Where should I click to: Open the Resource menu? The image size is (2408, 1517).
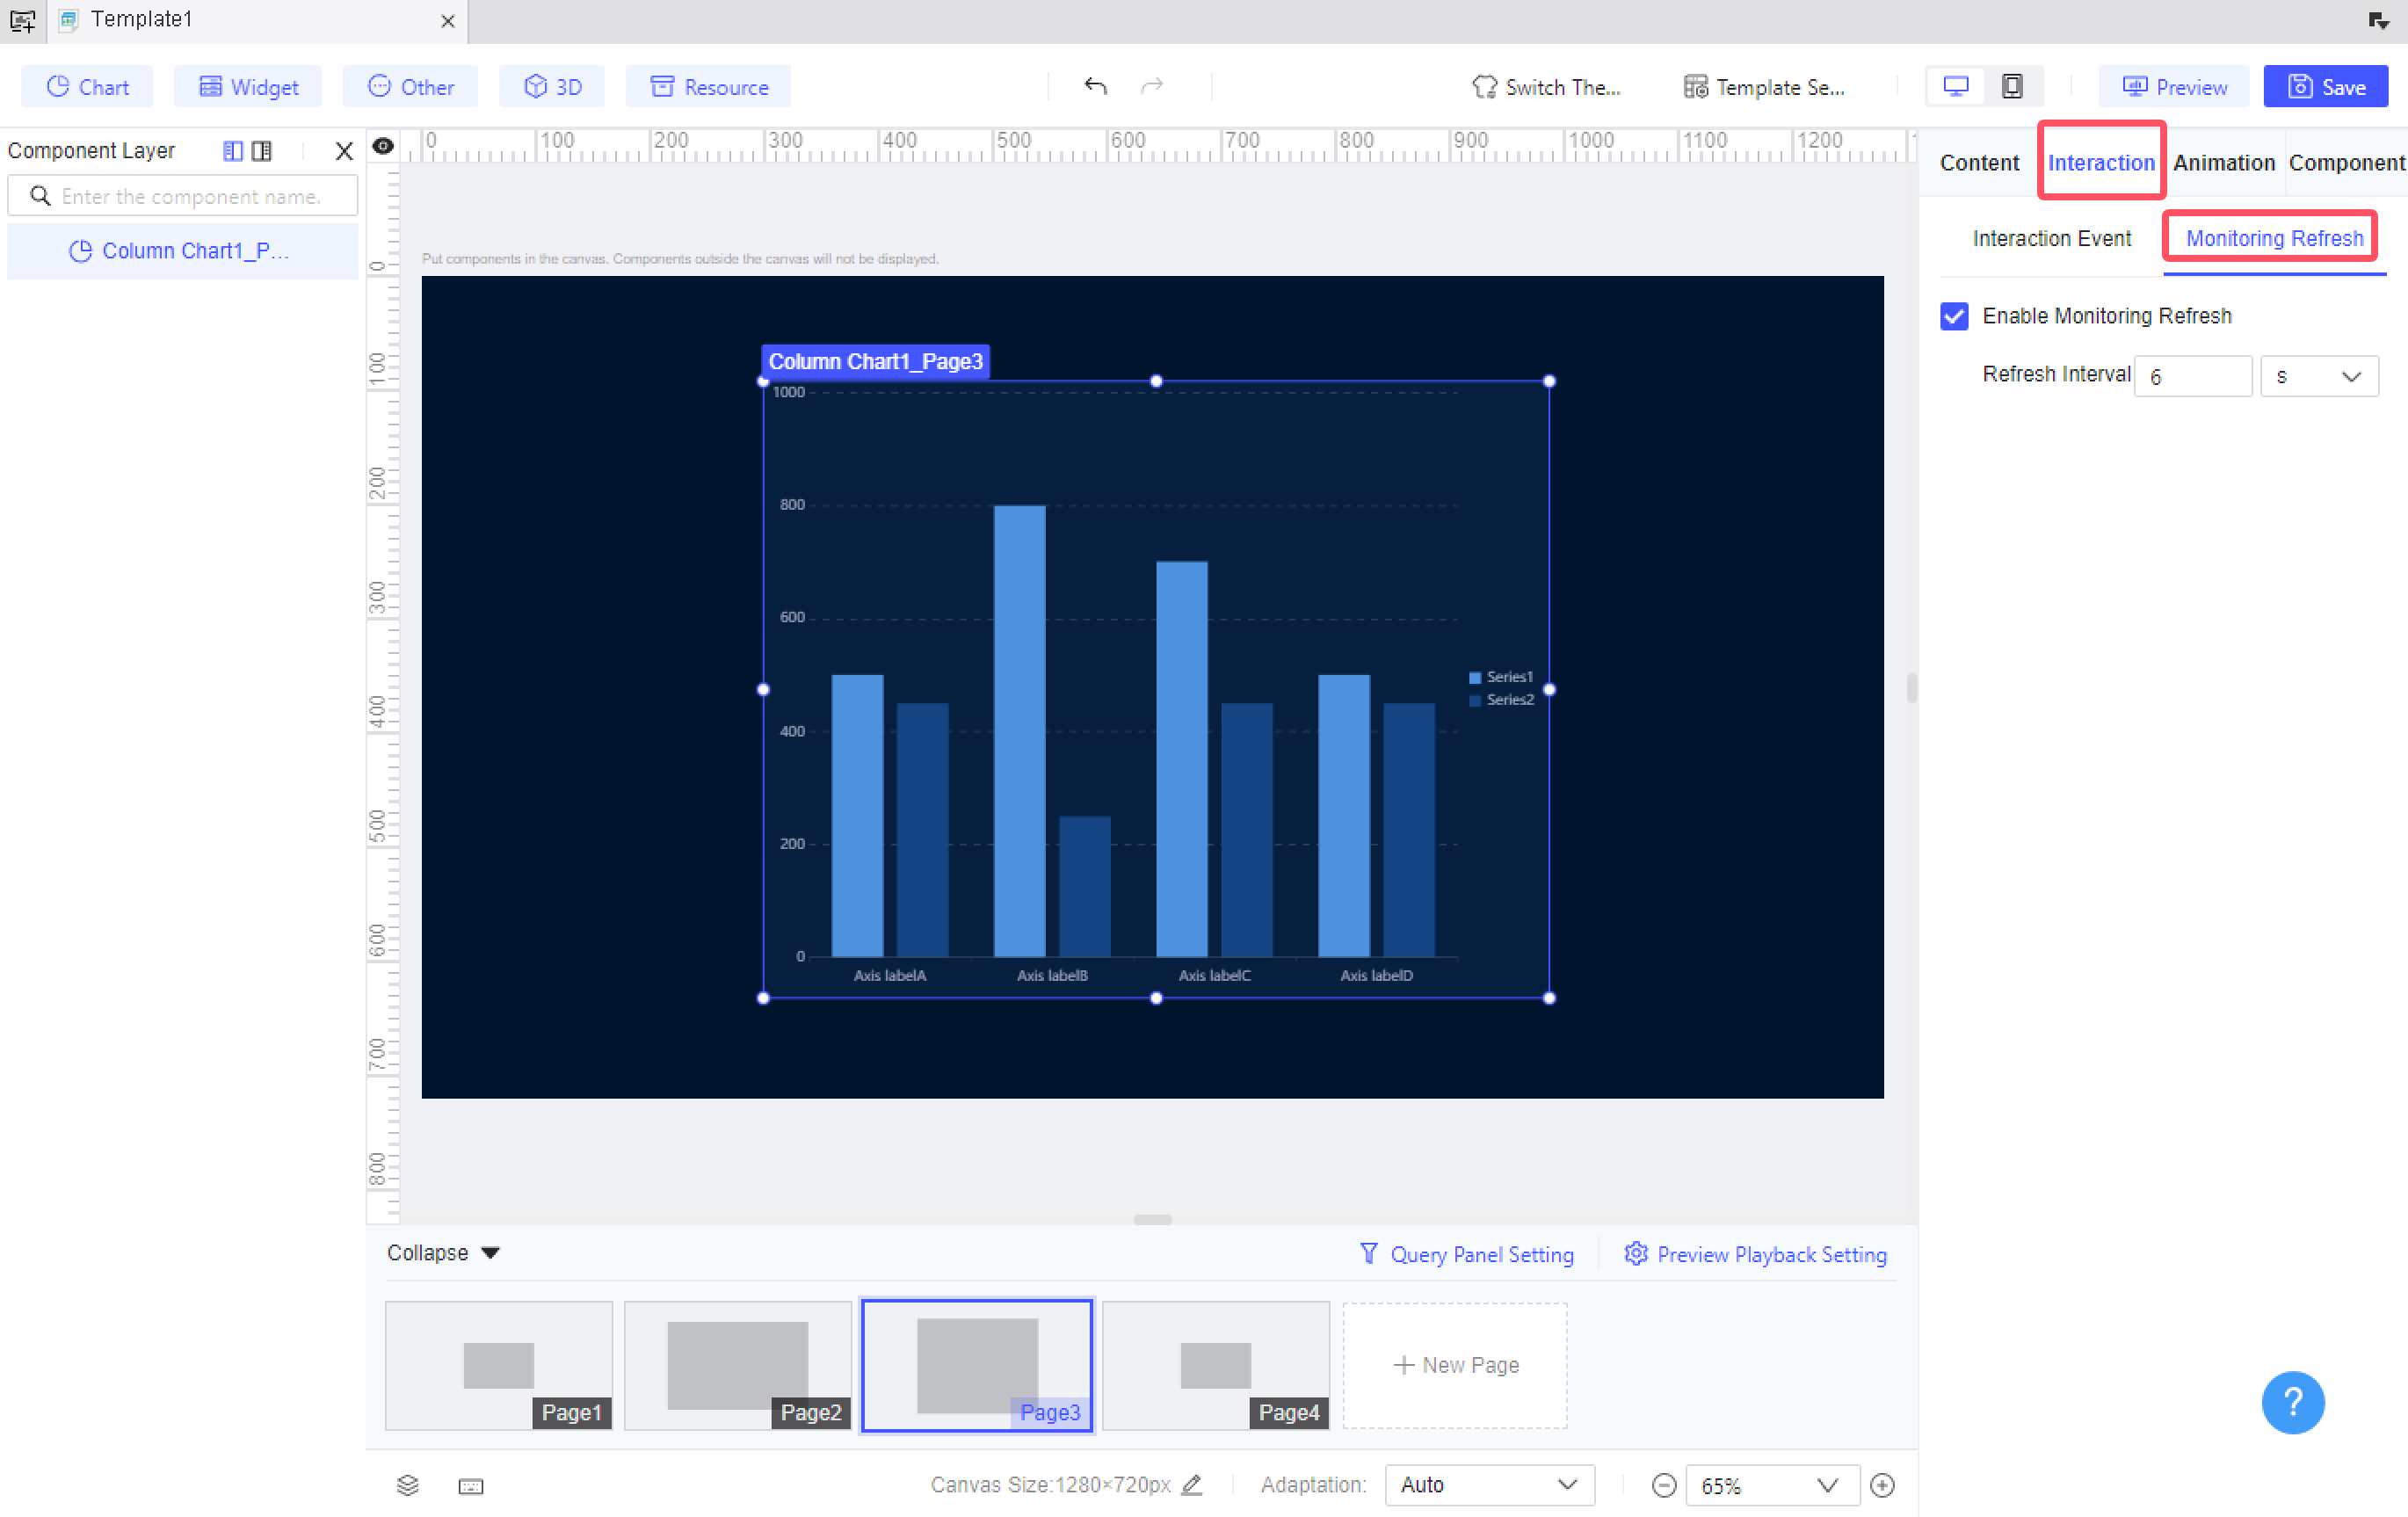click(x=708, y=87)
